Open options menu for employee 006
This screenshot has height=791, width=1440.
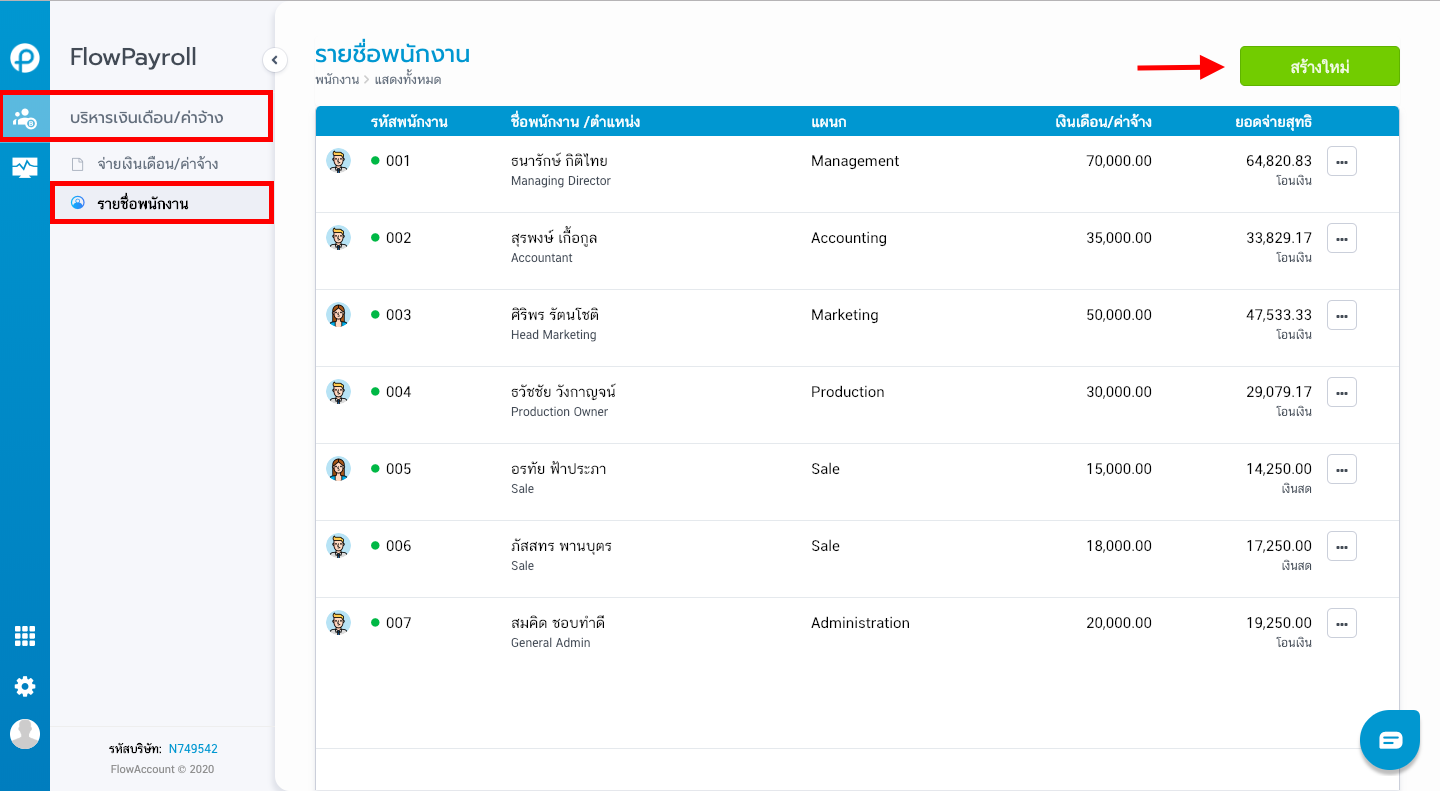(x=1342, y=546)
